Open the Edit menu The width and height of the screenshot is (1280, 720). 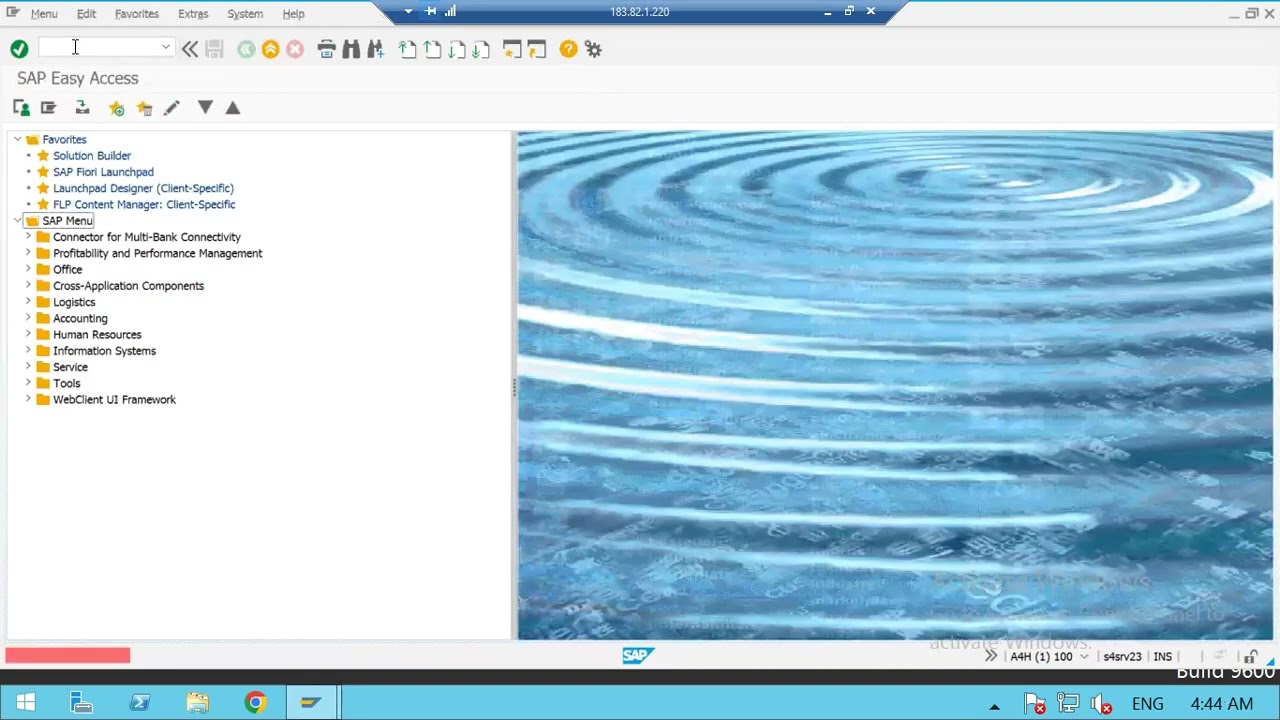click(86, 14)
